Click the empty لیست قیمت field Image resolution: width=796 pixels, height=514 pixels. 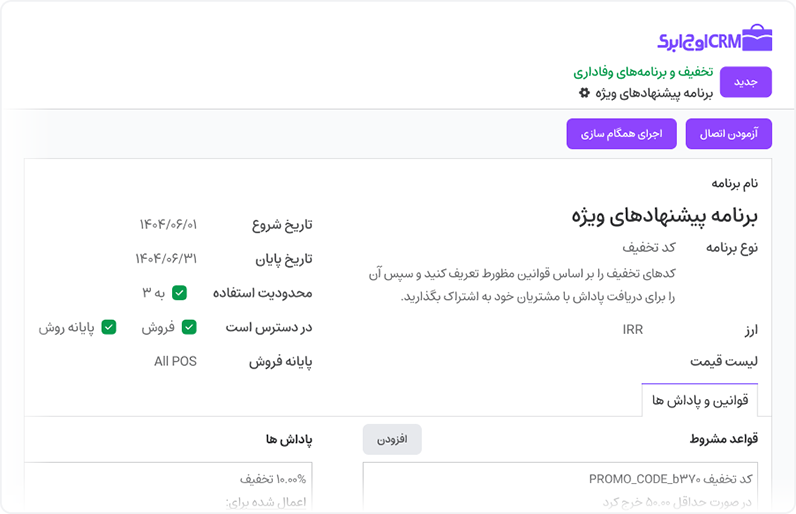coord(600,361)
